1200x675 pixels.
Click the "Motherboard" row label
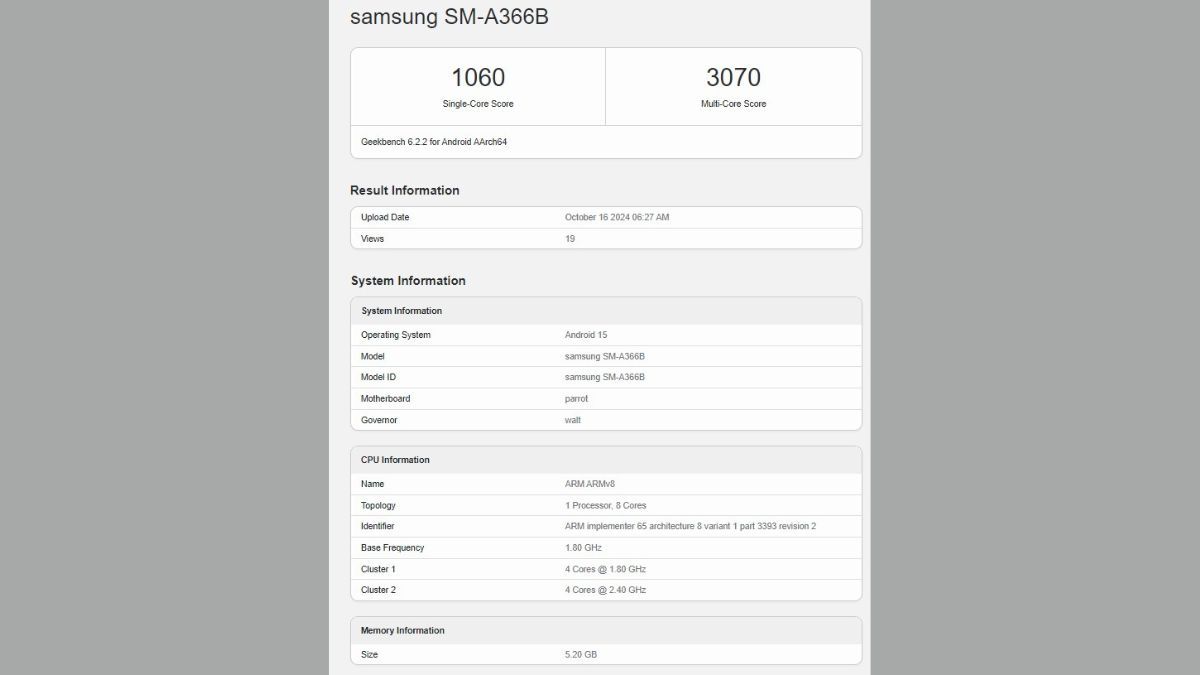coord(385,399)
